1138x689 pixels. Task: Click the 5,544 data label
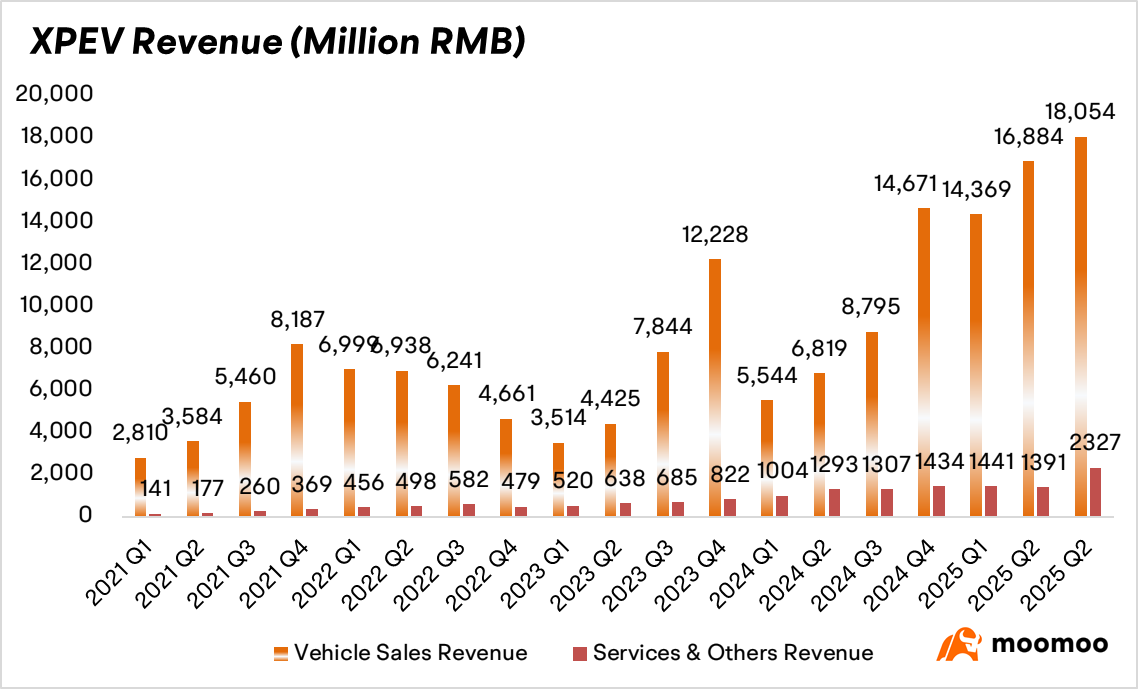768,375
